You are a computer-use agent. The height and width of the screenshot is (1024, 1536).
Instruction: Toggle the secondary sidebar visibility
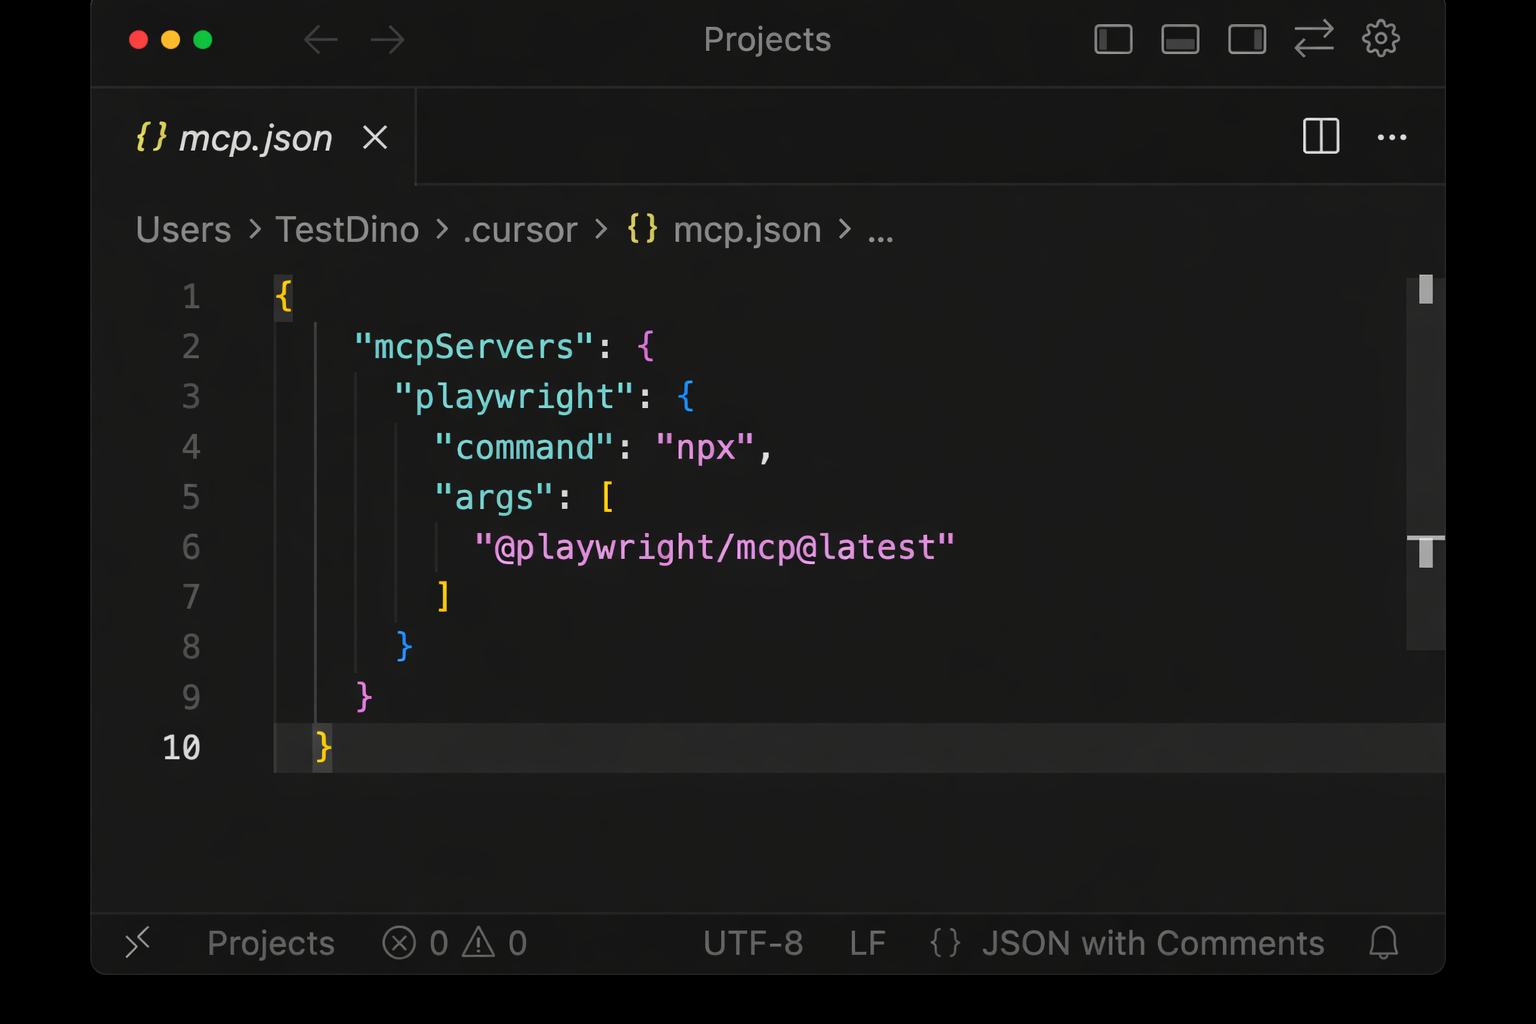[x=1246, y=39]
